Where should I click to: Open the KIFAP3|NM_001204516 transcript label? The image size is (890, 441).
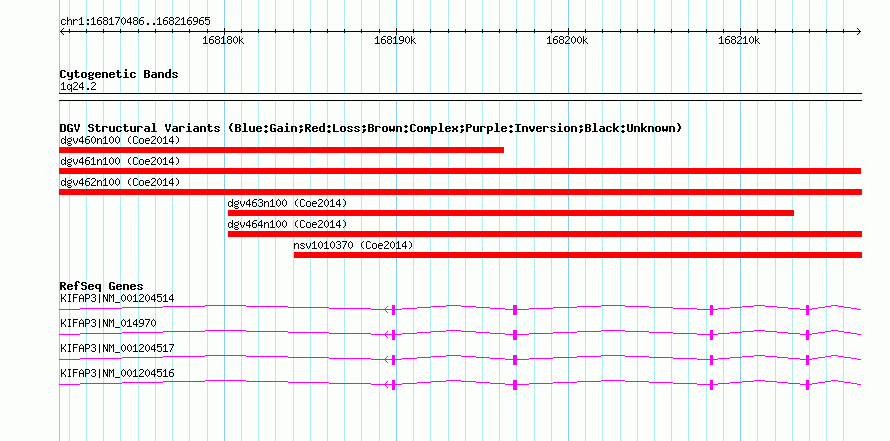click(x=117, y=373)
